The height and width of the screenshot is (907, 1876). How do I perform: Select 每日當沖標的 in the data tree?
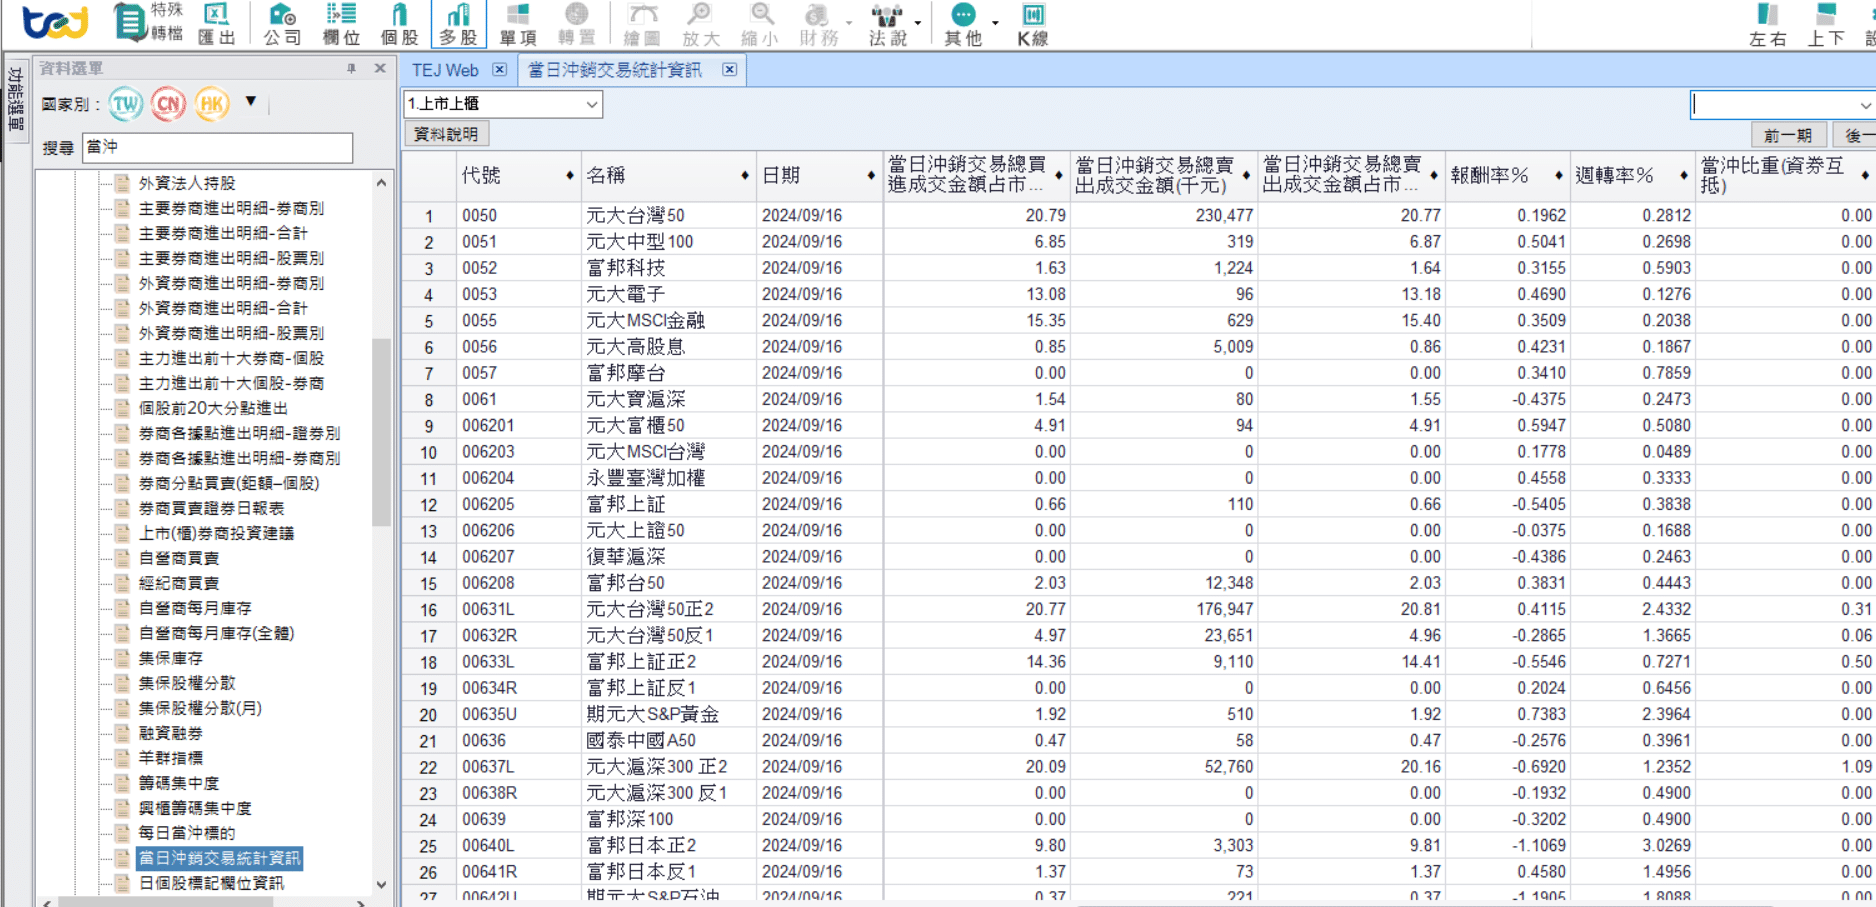pyautogui.click(x=187, y=833)
